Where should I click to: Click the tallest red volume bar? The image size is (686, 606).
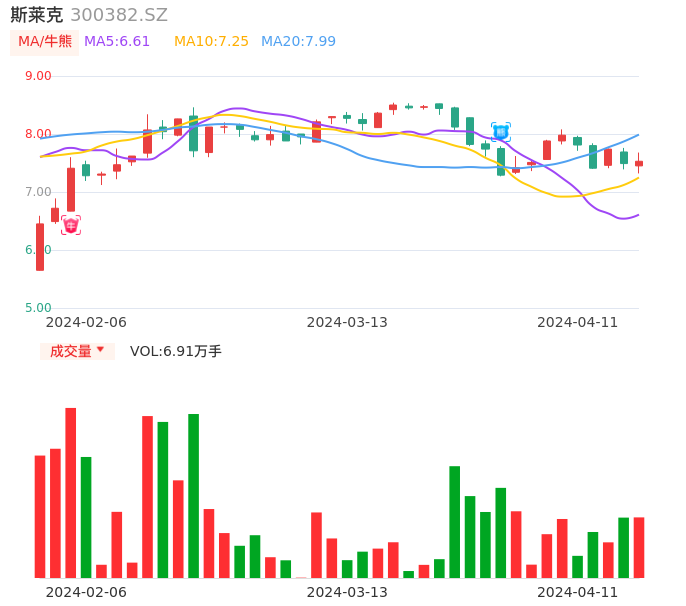click(71, 492)
